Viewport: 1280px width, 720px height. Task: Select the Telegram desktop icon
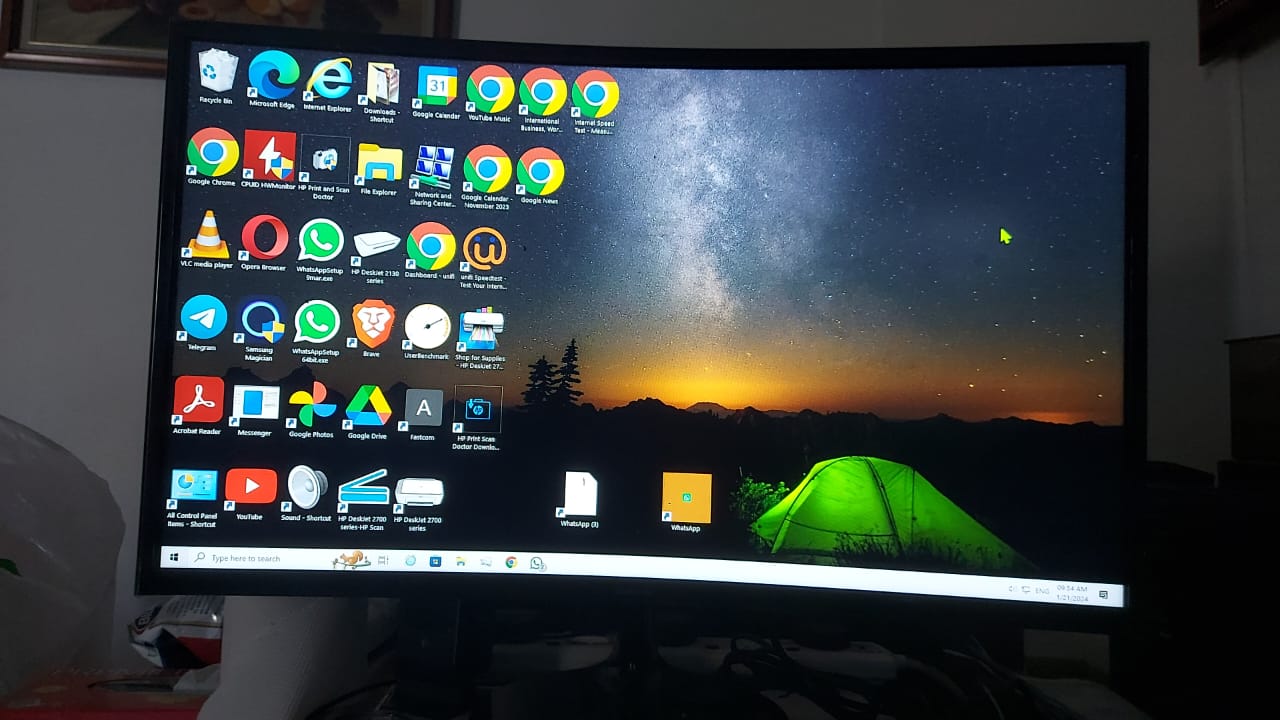(x=203, y=323)
